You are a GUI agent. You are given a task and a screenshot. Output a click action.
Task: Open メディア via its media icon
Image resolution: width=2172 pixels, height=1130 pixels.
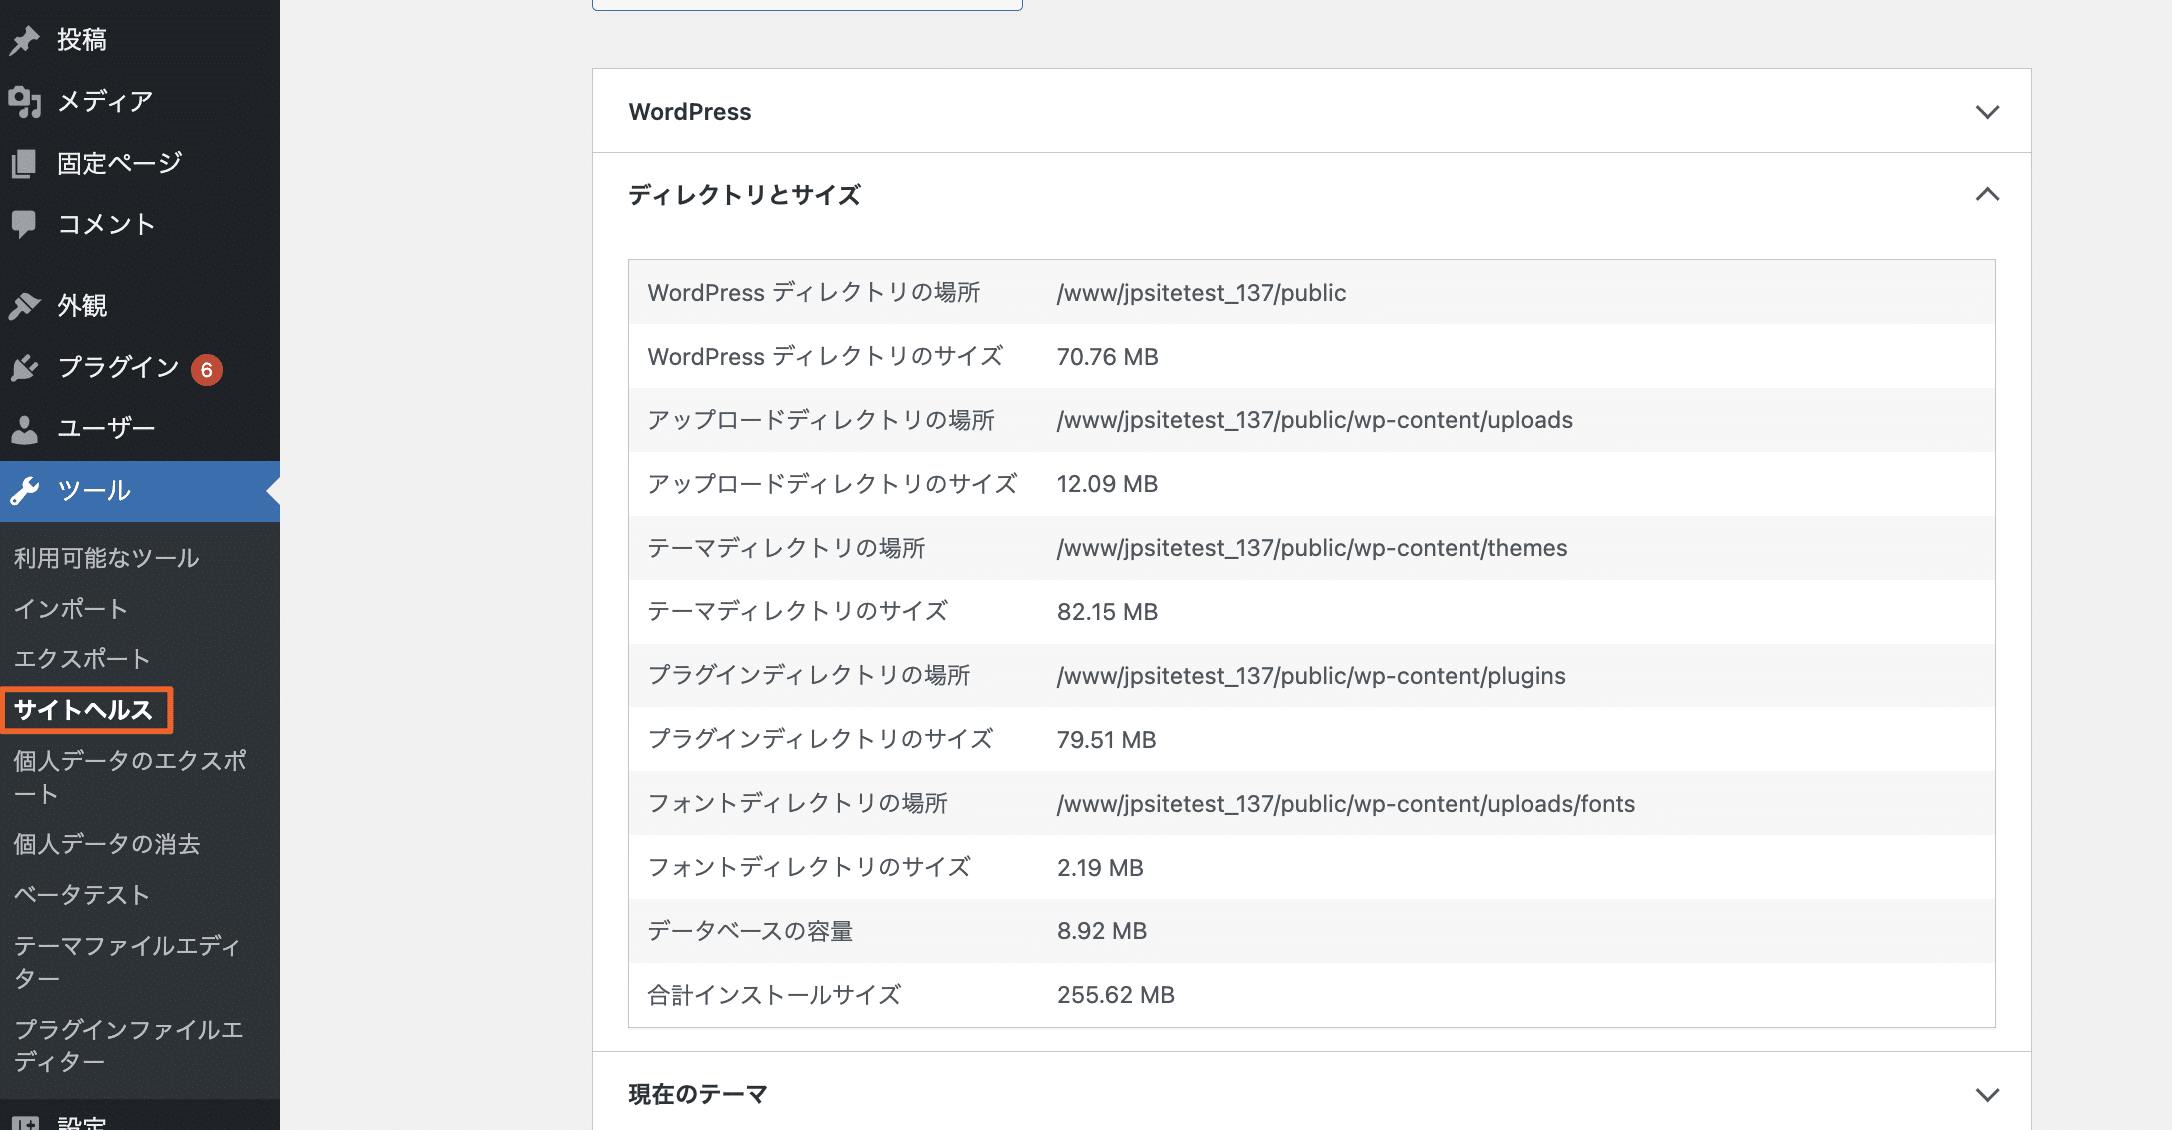[x=26, y=100]
